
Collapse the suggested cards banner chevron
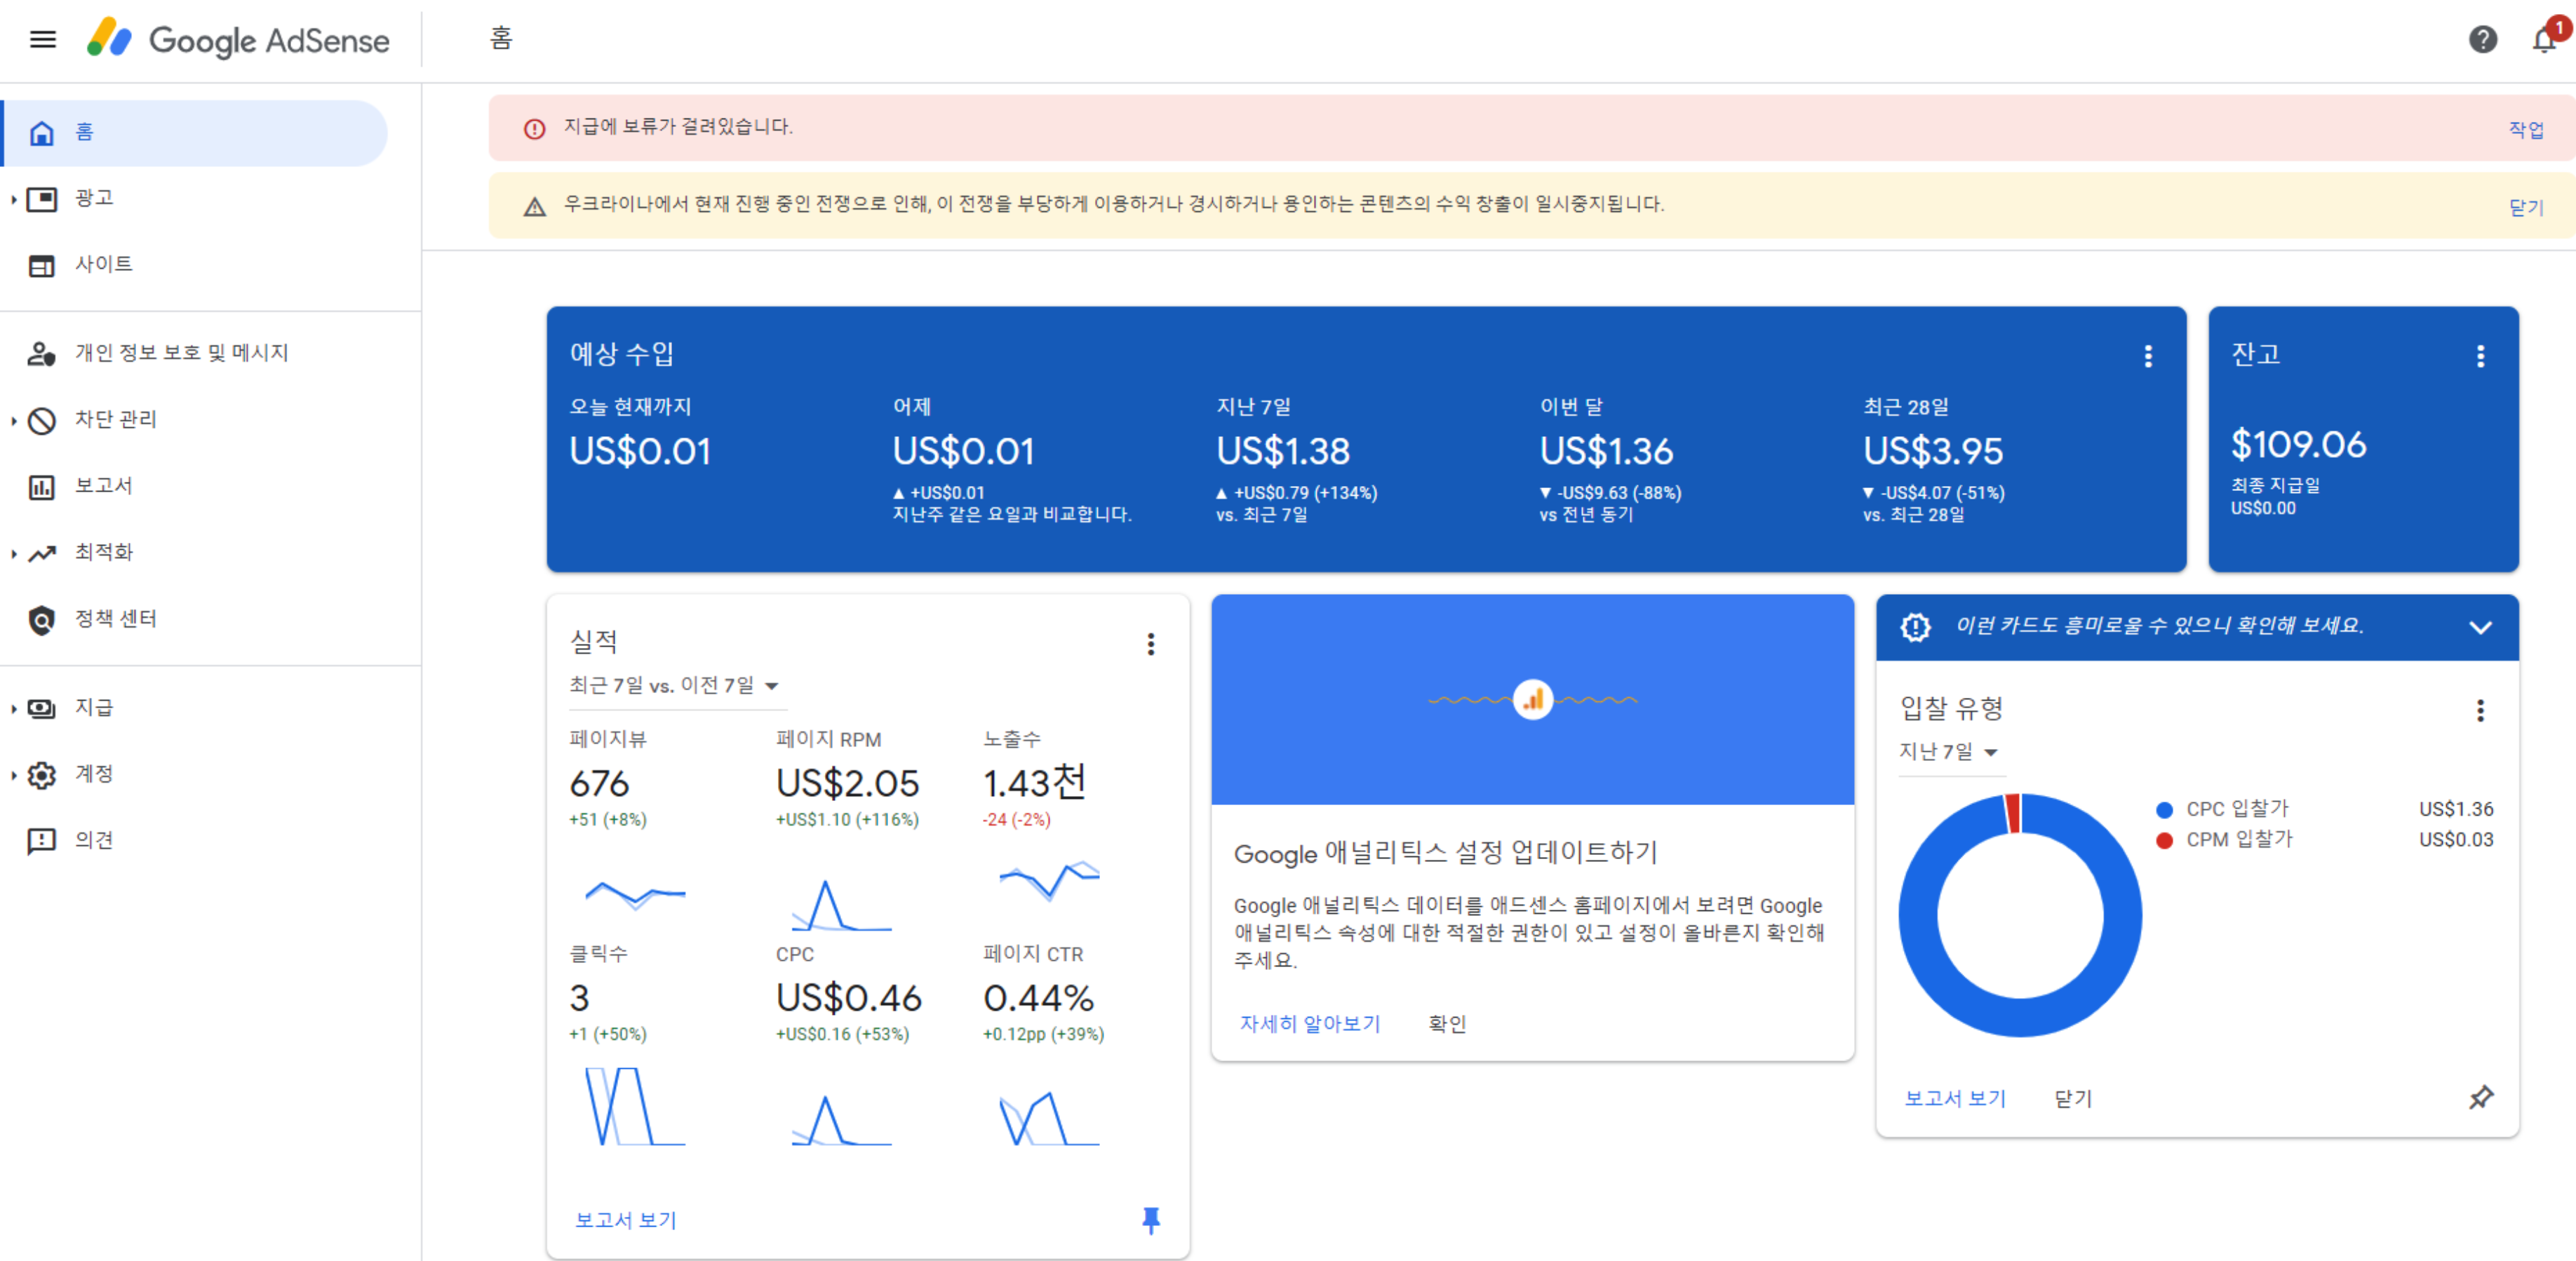[x=2480, y=627]
